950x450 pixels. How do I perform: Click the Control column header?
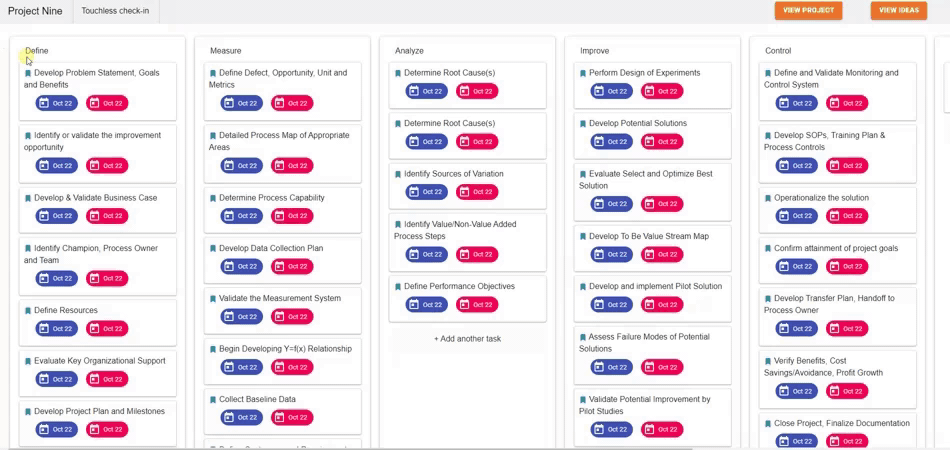(778, 51)
